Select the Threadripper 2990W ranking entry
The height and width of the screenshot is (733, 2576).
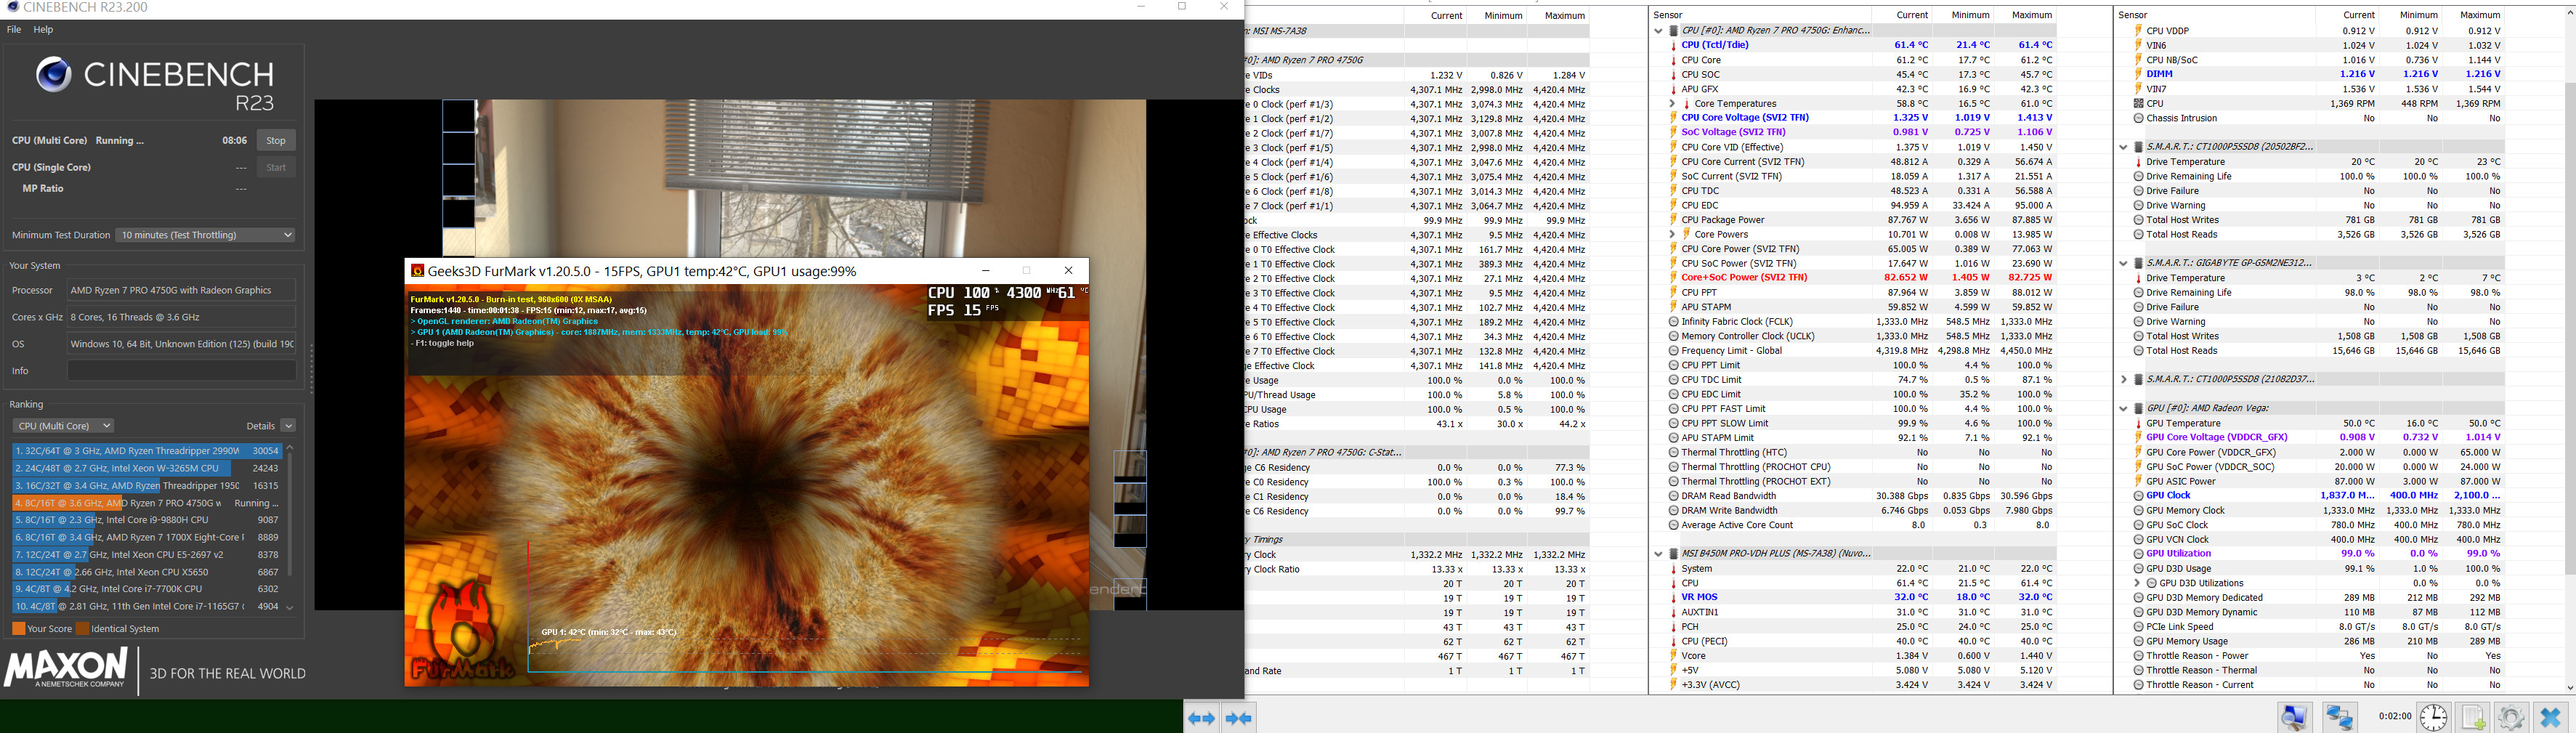[147, 451]
